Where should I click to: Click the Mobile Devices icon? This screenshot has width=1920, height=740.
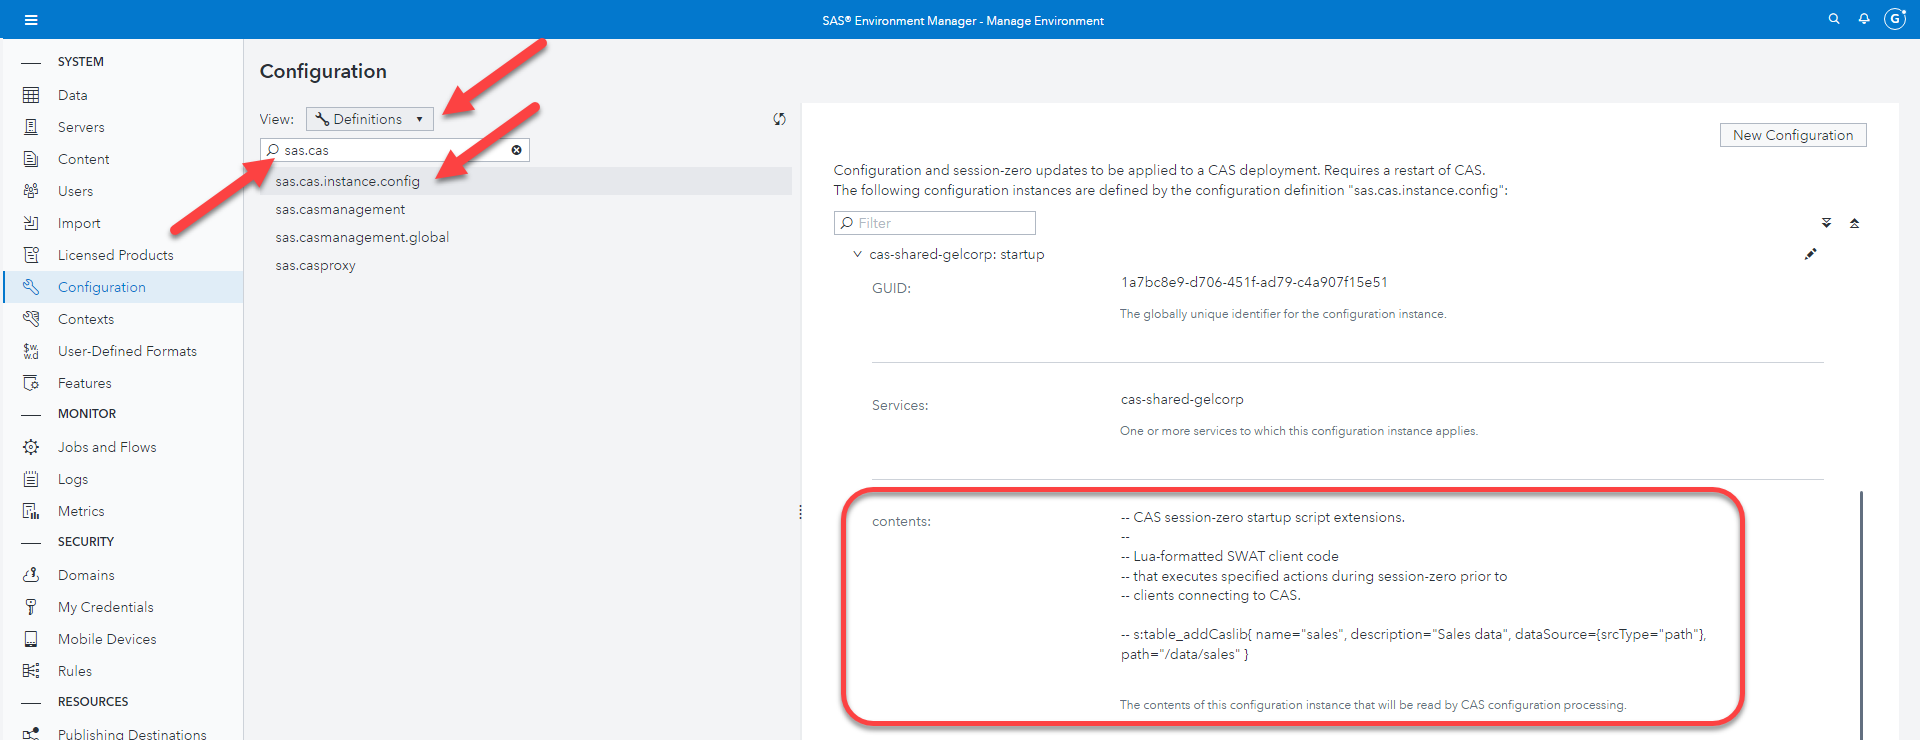tap(31, 639)
